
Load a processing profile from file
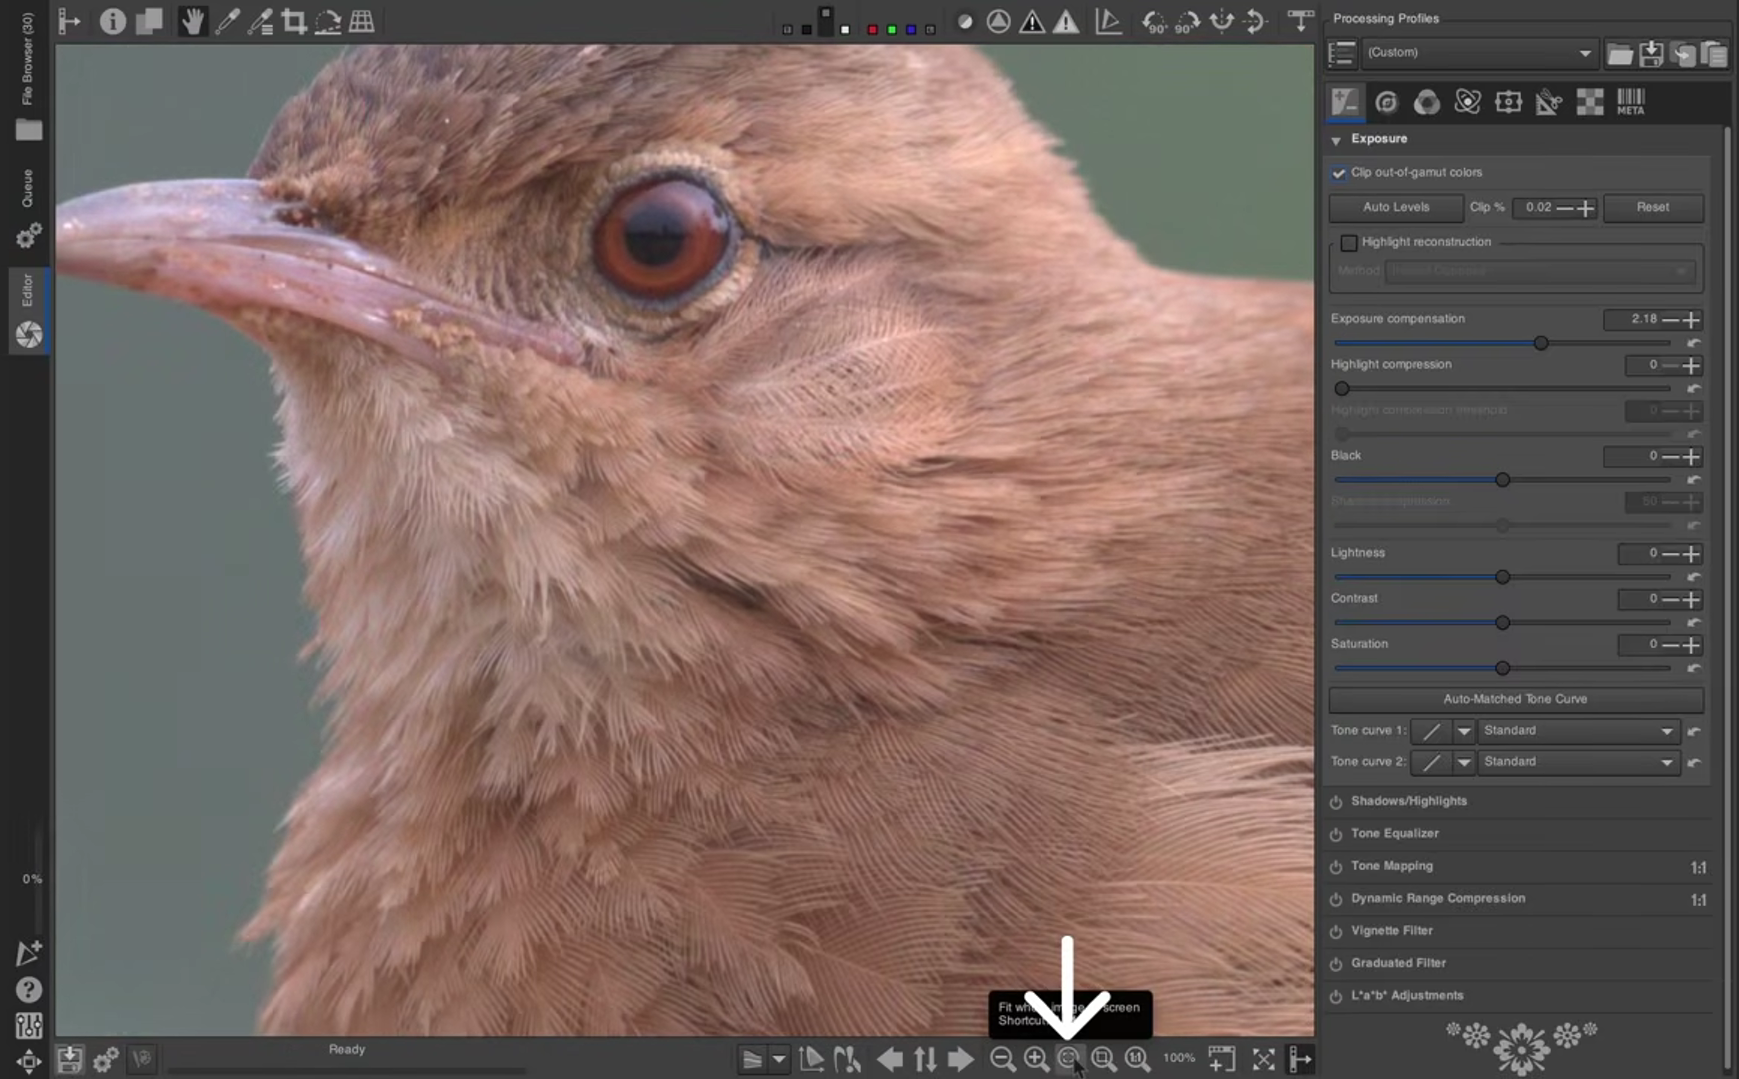pyautogui.click(x=1619, y=53)
